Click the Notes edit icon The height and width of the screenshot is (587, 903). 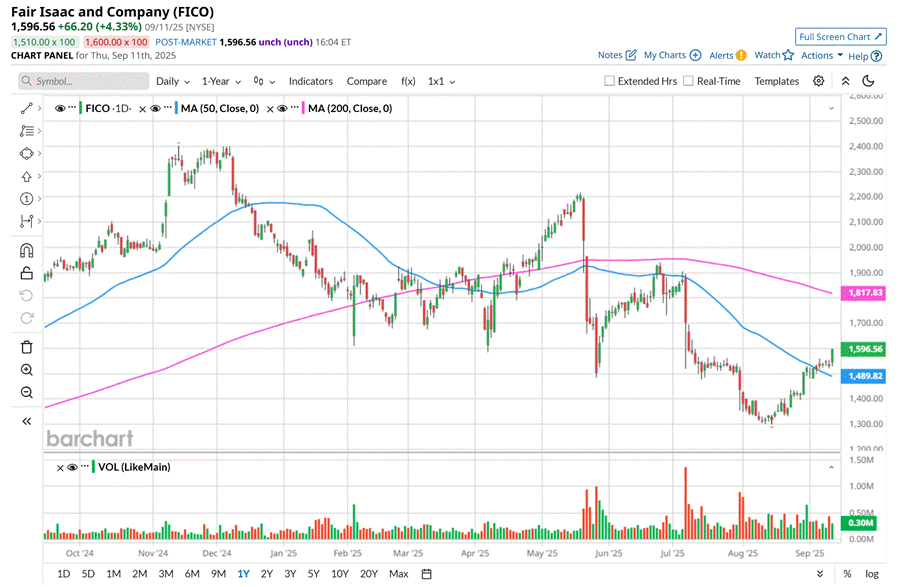[x=631, y=55]
